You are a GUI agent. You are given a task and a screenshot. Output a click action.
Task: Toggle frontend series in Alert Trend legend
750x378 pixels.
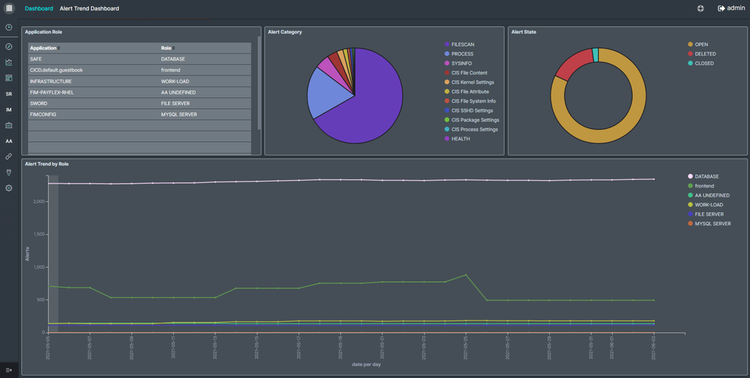701,186
